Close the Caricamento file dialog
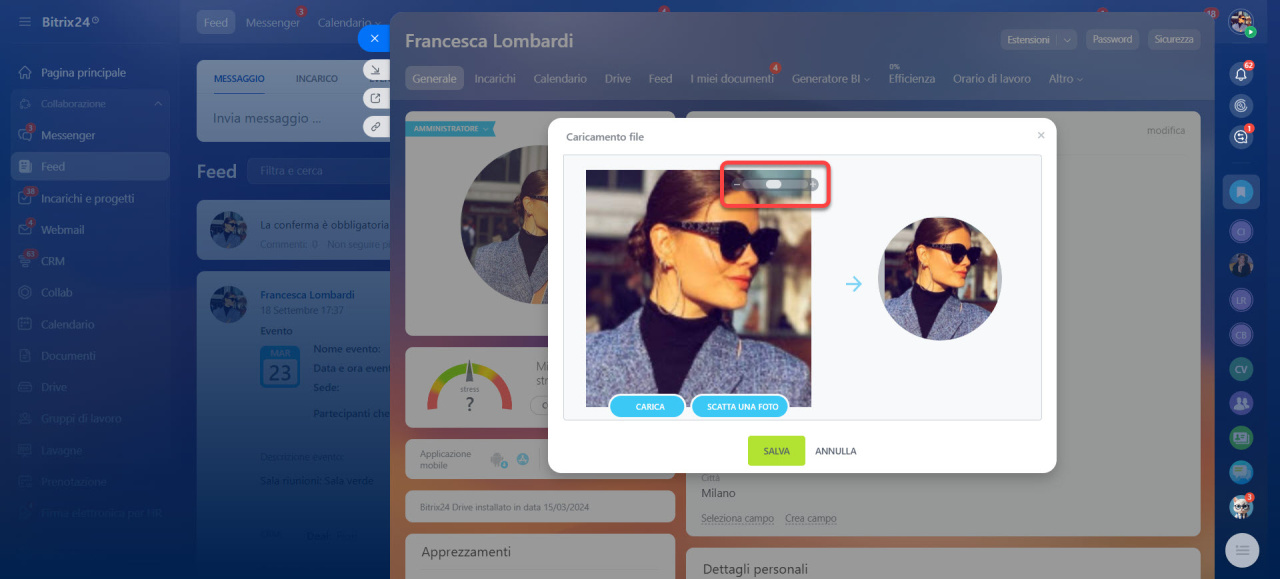 click(x=1041, y=135)
